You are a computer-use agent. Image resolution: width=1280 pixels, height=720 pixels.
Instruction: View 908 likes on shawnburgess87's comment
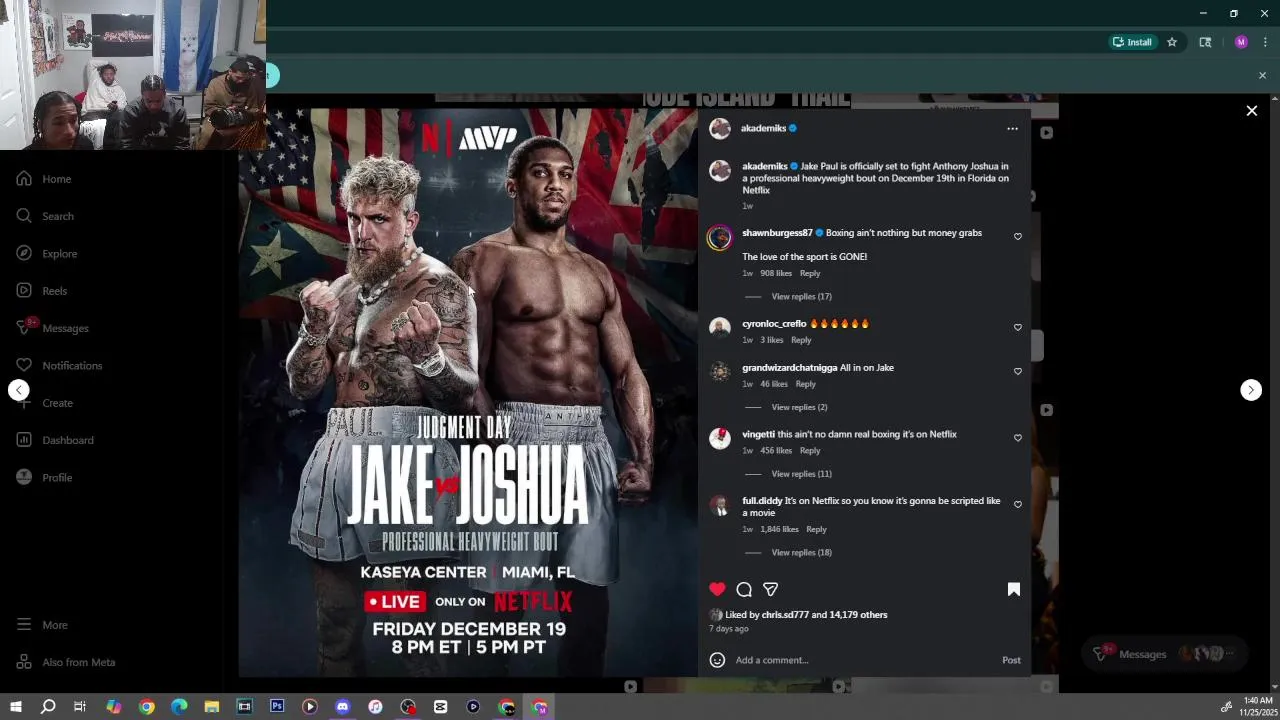(776, 274)
